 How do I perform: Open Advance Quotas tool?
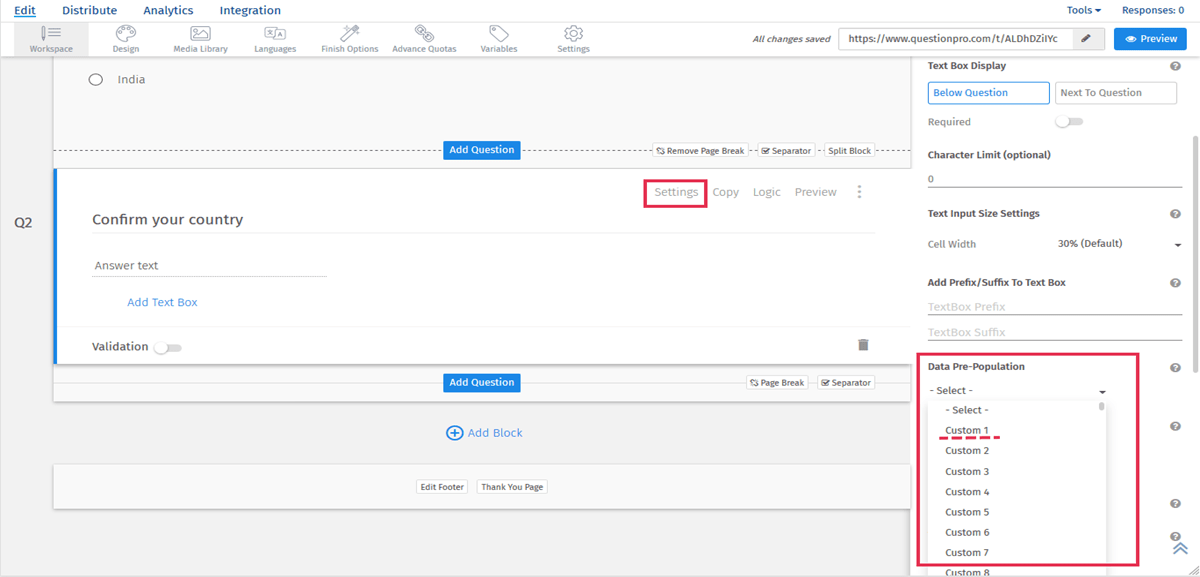[424, 38]
